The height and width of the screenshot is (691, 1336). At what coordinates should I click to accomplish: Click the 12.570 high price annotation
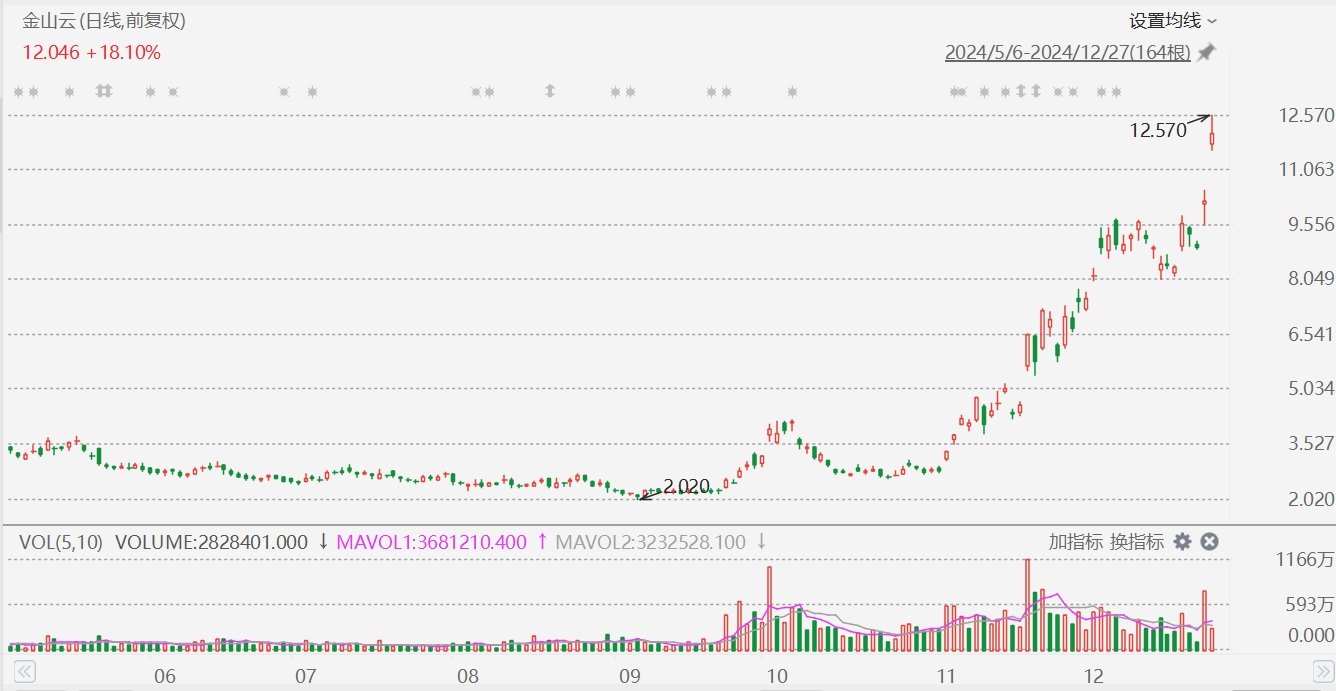1157,130
